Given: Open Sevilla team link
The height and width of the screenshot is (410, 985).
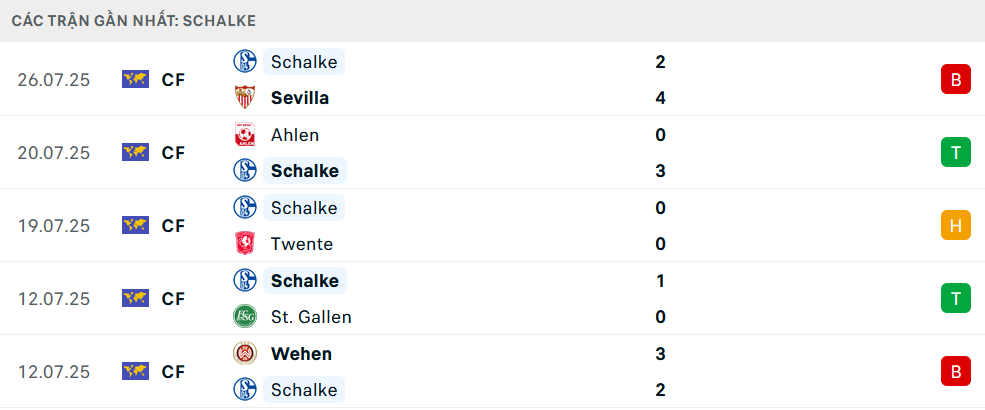Looking at the screenshot, I should tap(300, 98).
